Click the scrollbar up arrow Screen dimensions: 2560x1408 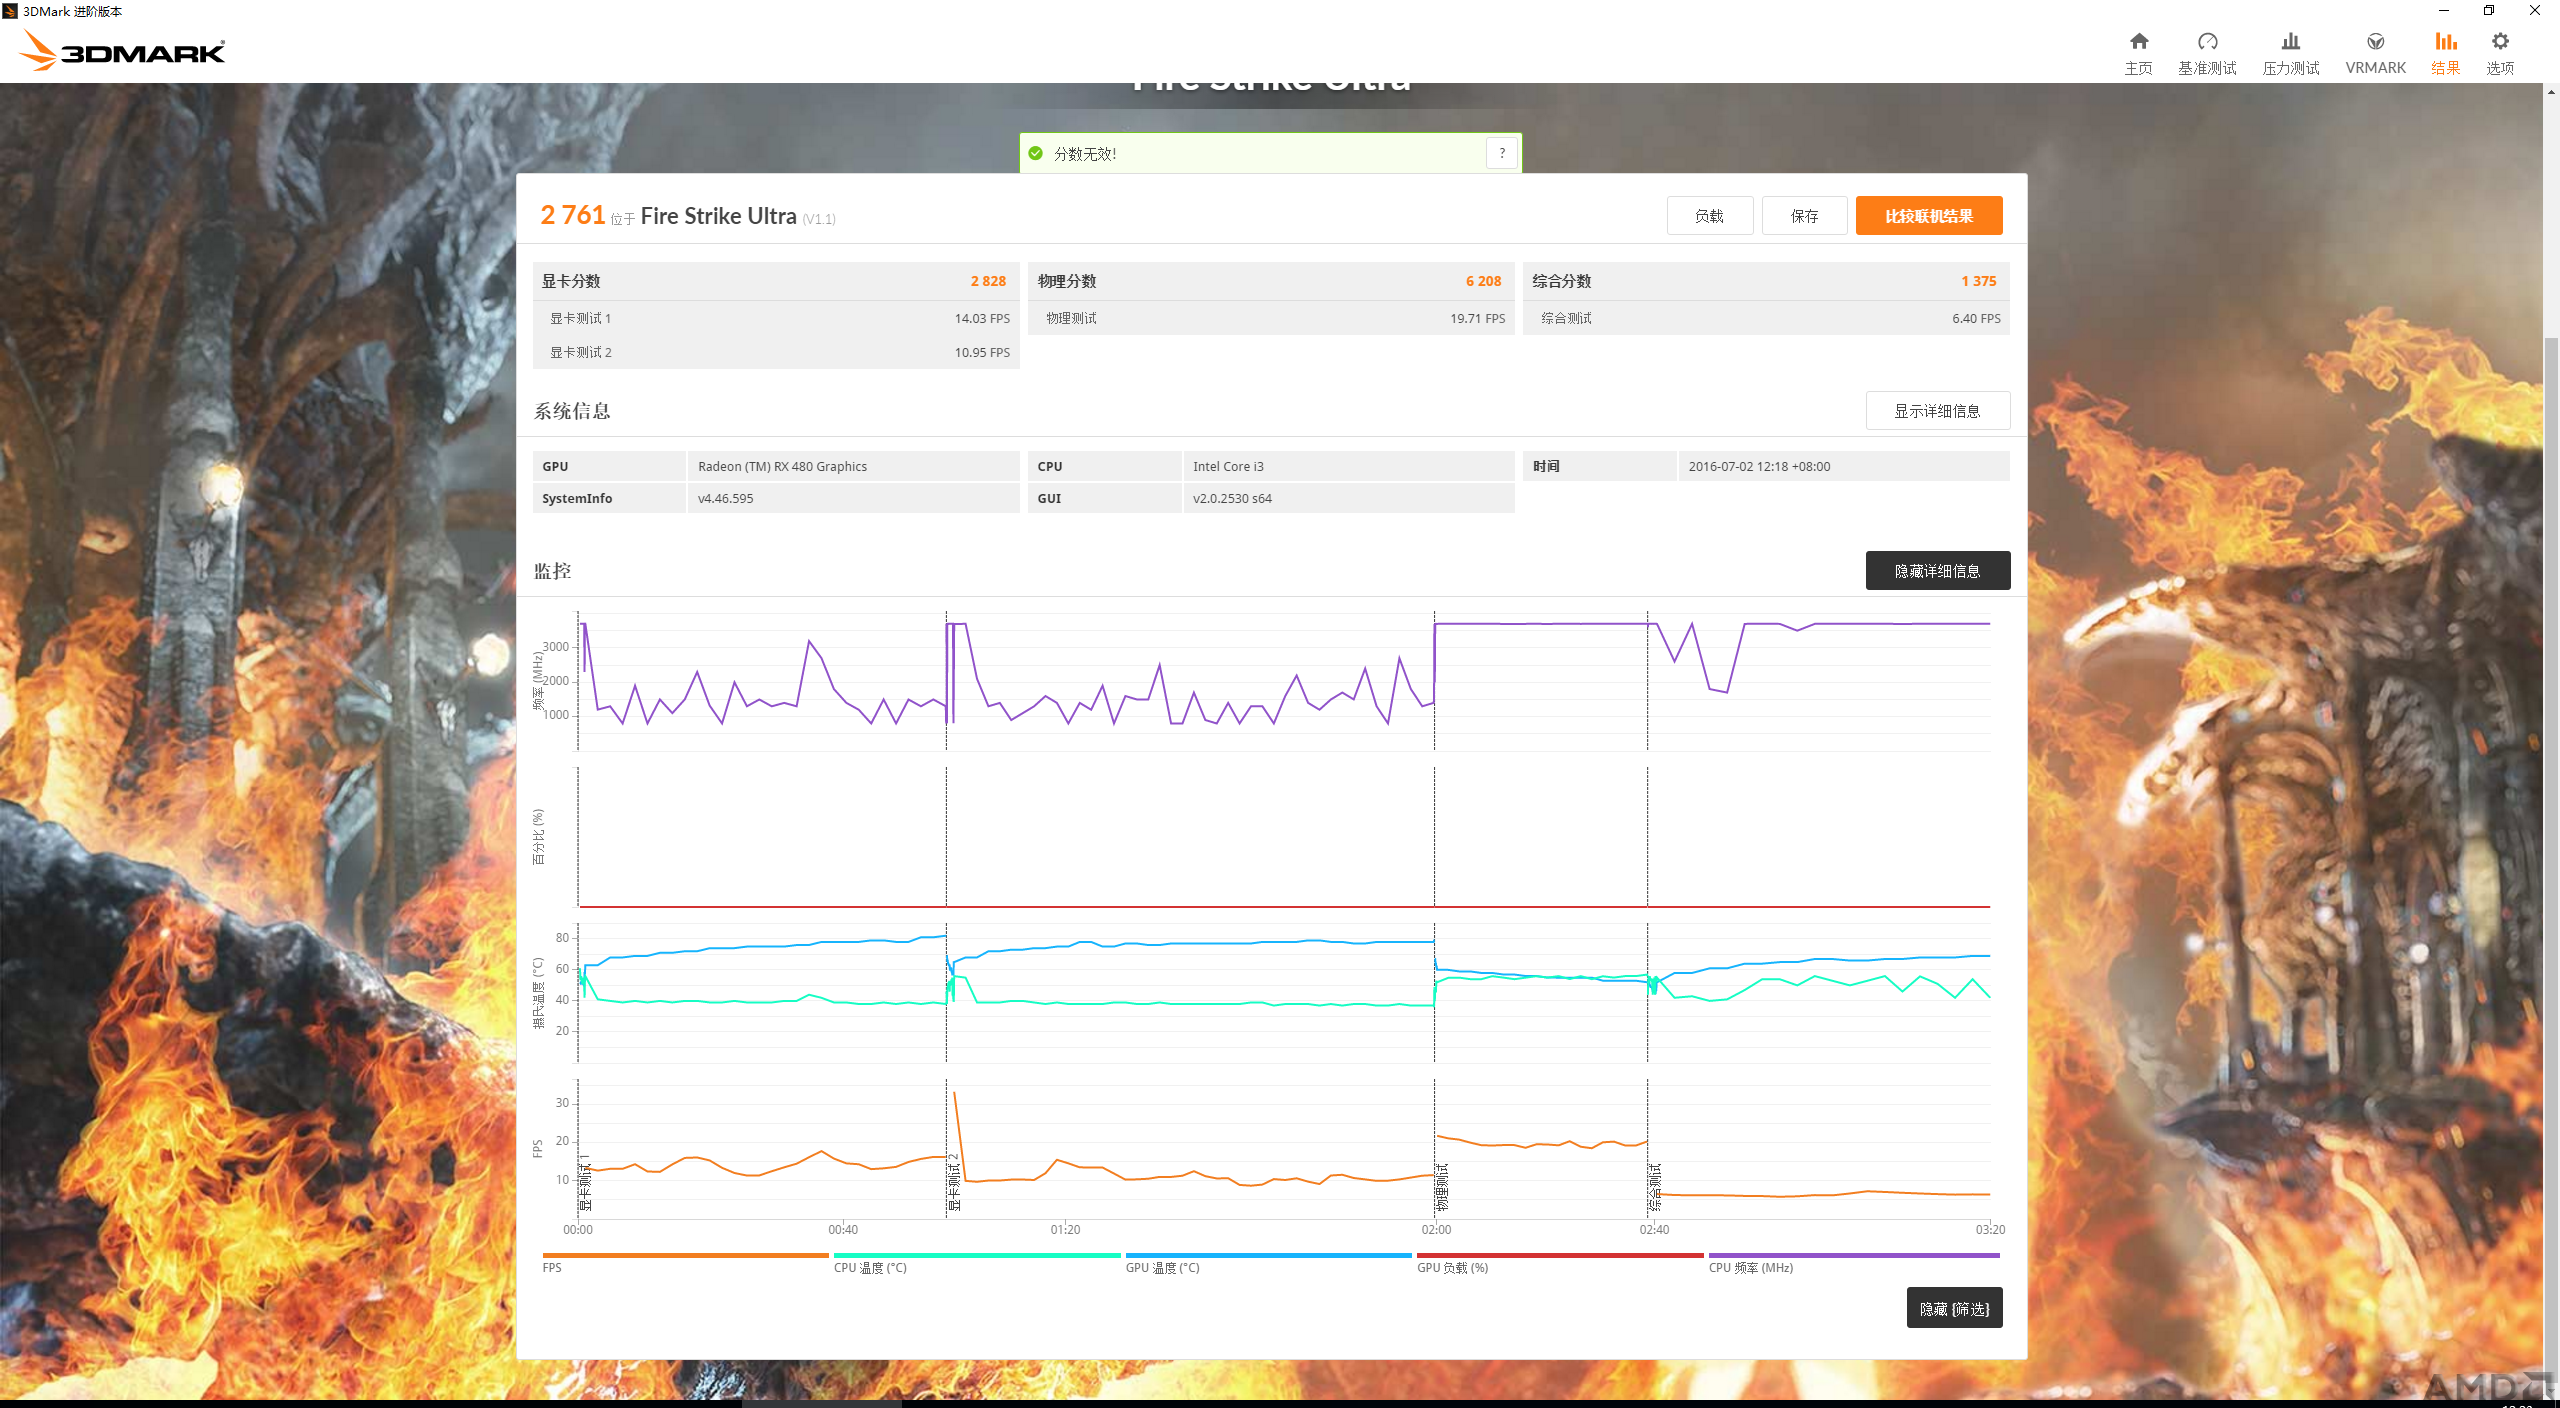point(2551,91)
